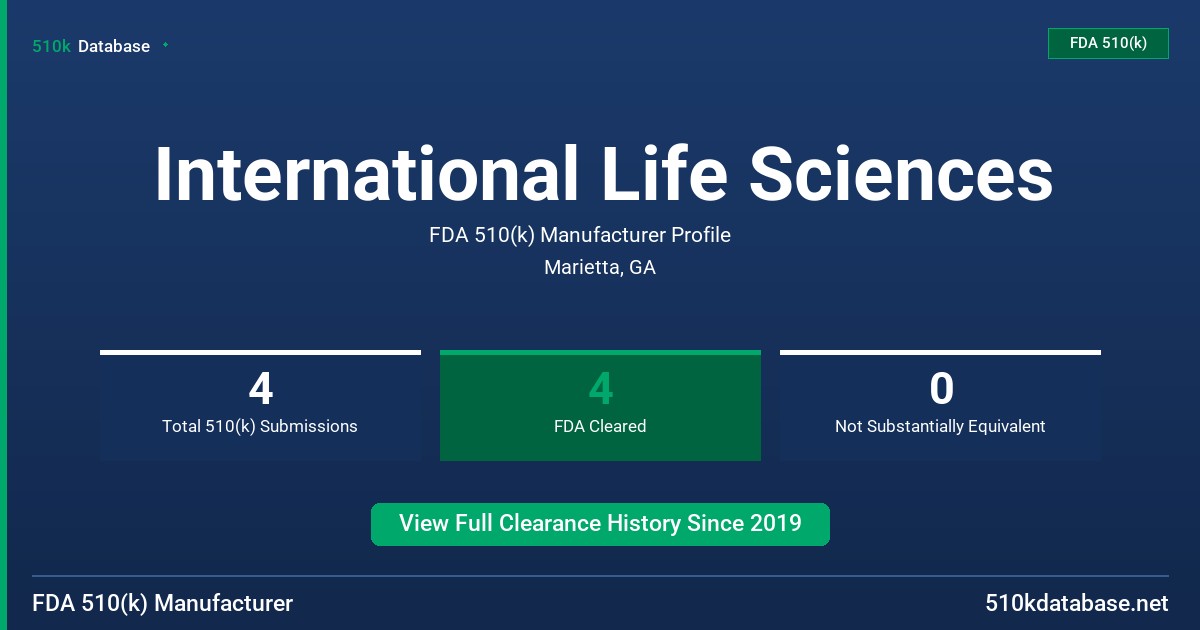The height and width of the screenshot is (630, 1200).
Task: Click the FDA 510(k) Manufacturer footer label
Action: pyautogui.click(x=163, y=604)
